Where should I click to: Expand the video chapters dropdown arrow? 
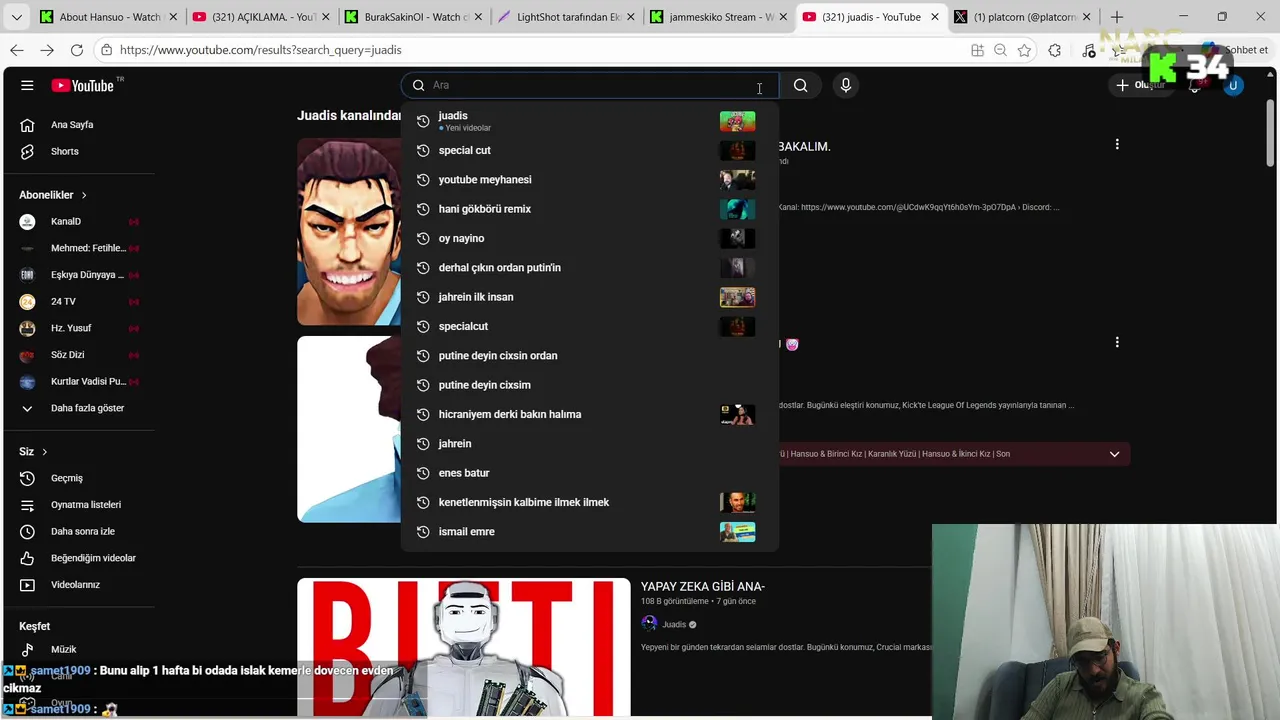point(1114,454)
